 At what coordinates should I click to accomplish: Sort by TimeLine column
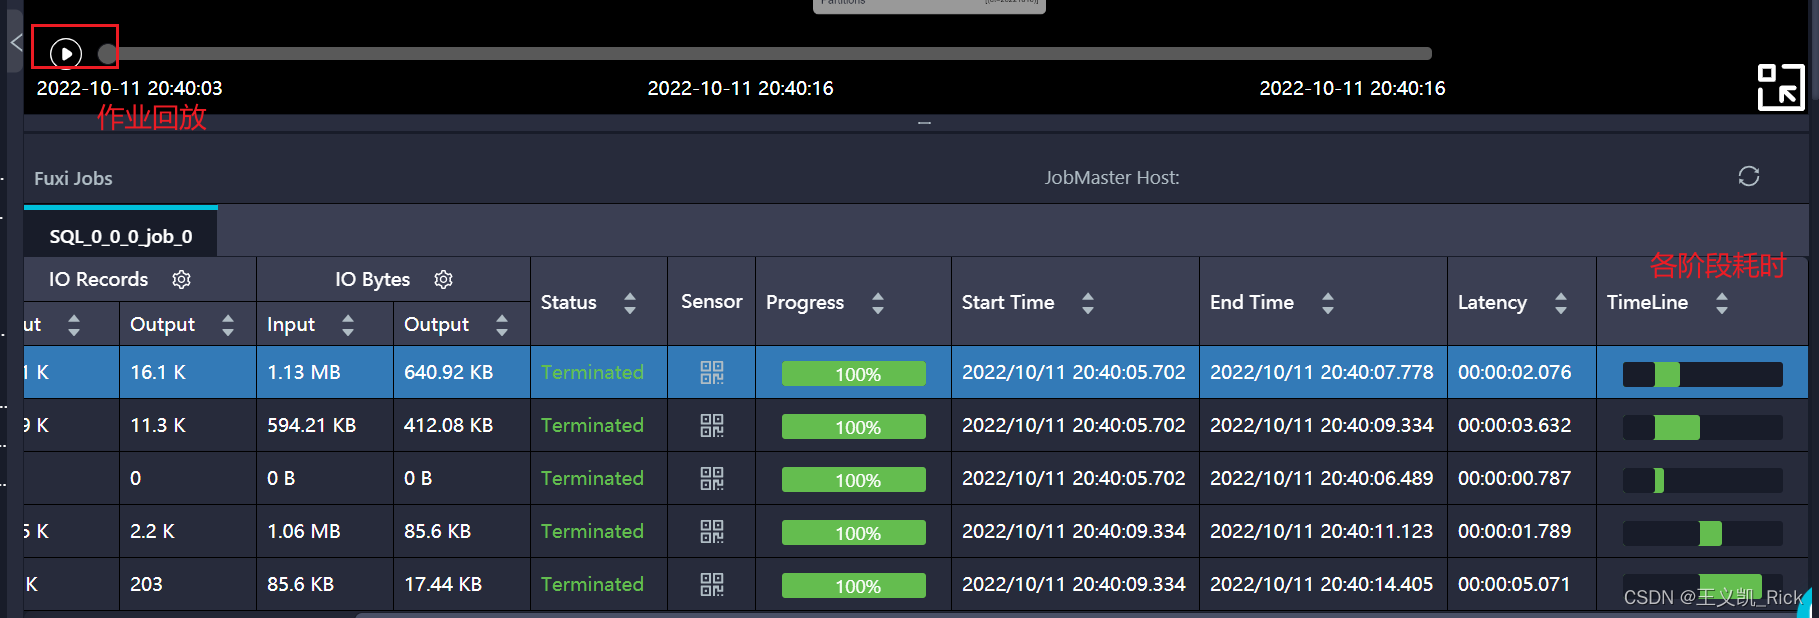coord(1722,303)
